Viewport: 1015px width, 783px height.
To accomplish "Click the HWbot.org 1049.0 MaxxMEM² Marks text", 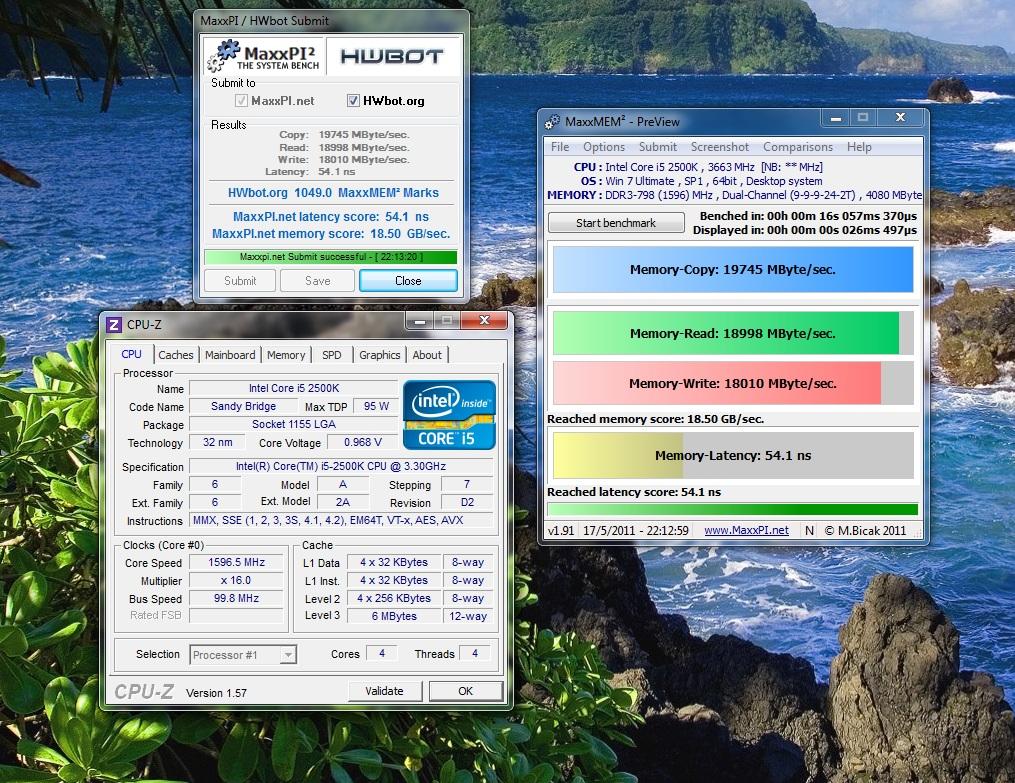I will click(333, 193).
